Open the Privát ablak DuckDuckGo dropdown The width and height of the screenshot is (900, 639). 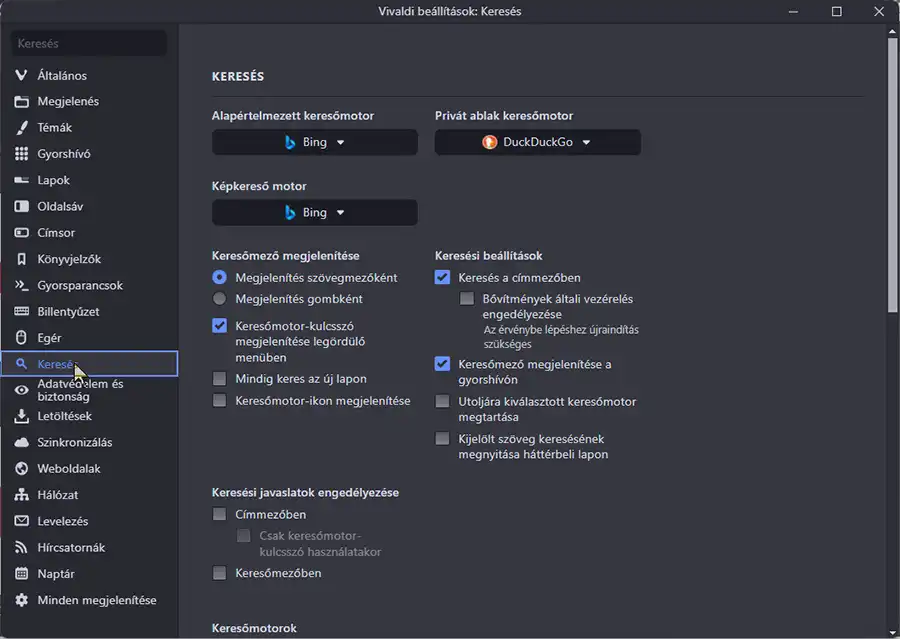tap(537, 142)
